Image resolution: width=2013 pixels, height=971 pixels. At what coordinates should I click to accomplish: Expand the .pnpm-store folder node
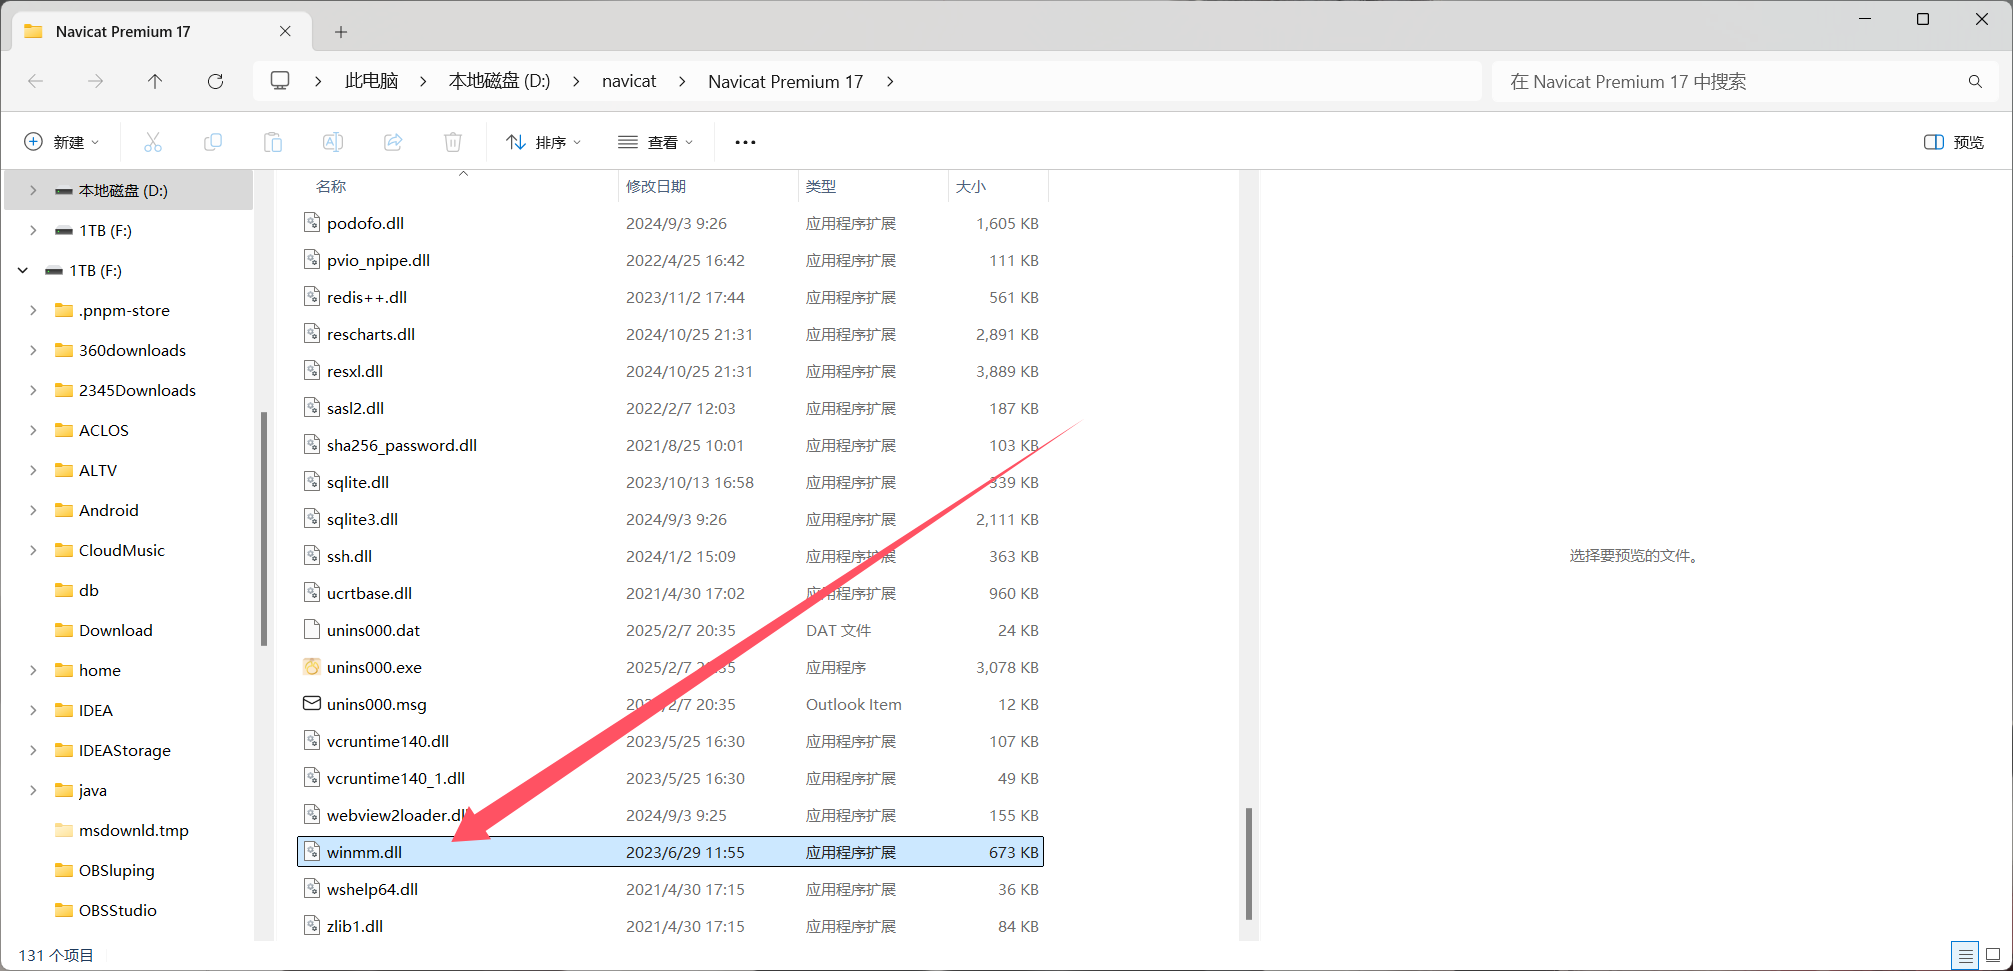pyautogui.click(x=33, y=310)
